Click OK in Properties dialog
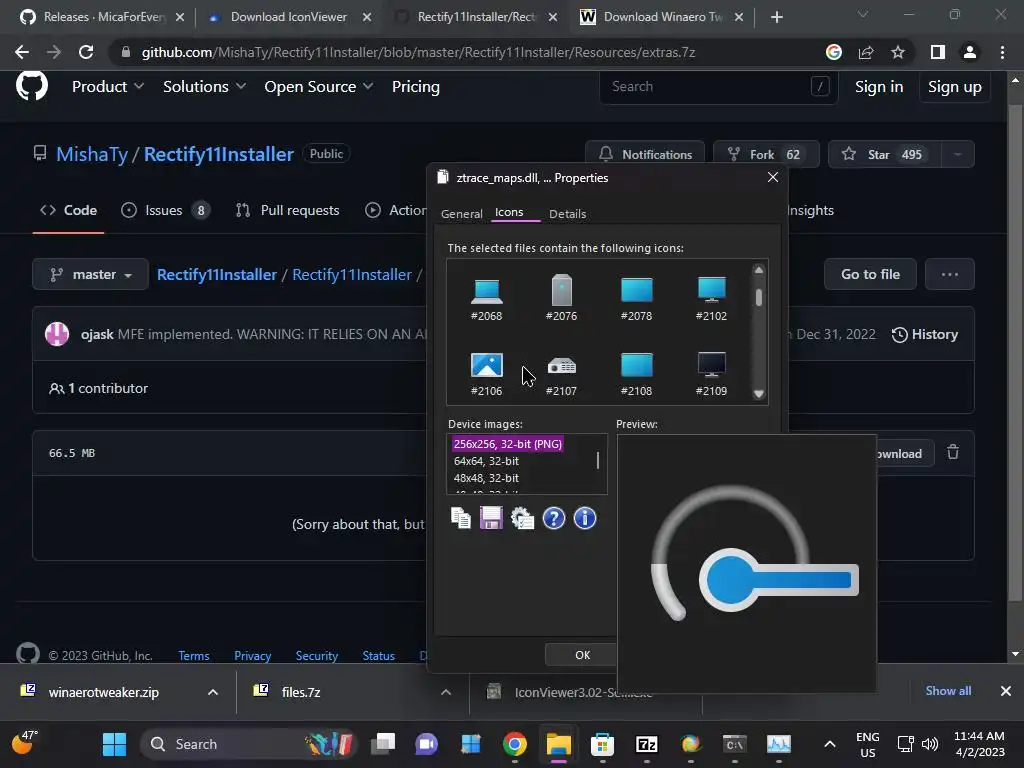 [x=583, y=655]
